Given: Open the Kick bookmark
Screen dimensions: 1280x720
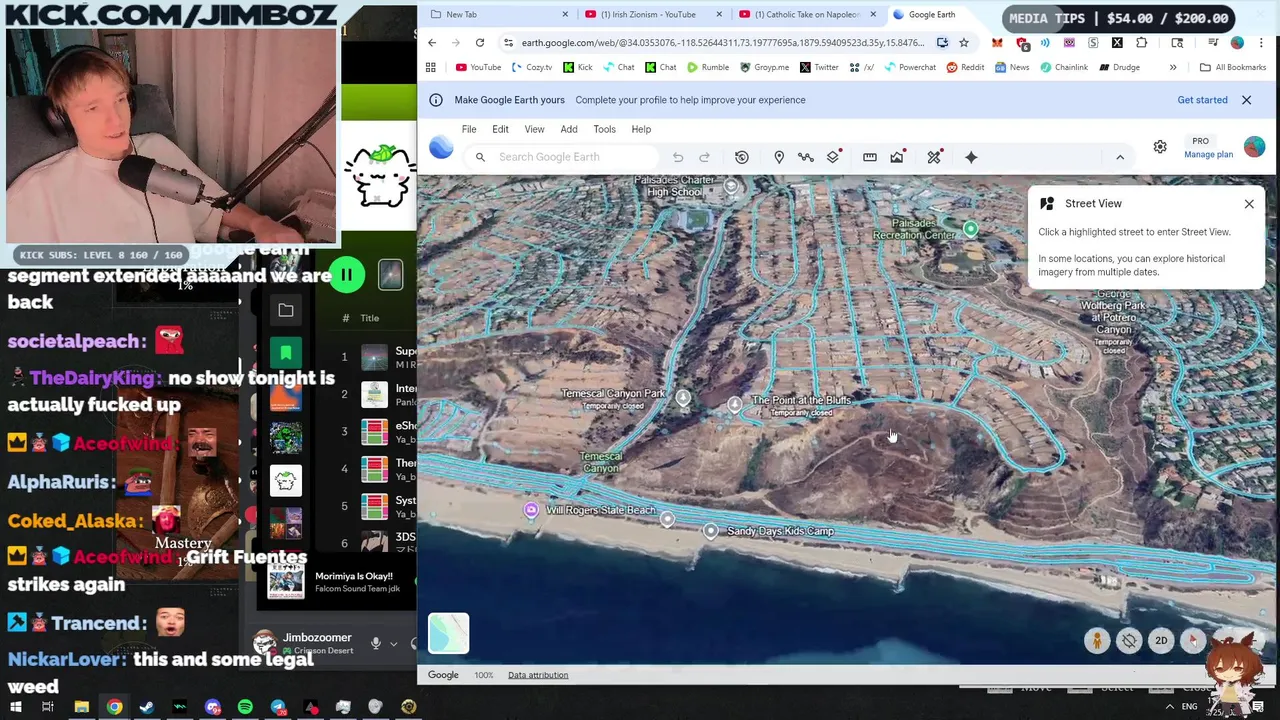Looking at the screenshot, I should [577, 67].
